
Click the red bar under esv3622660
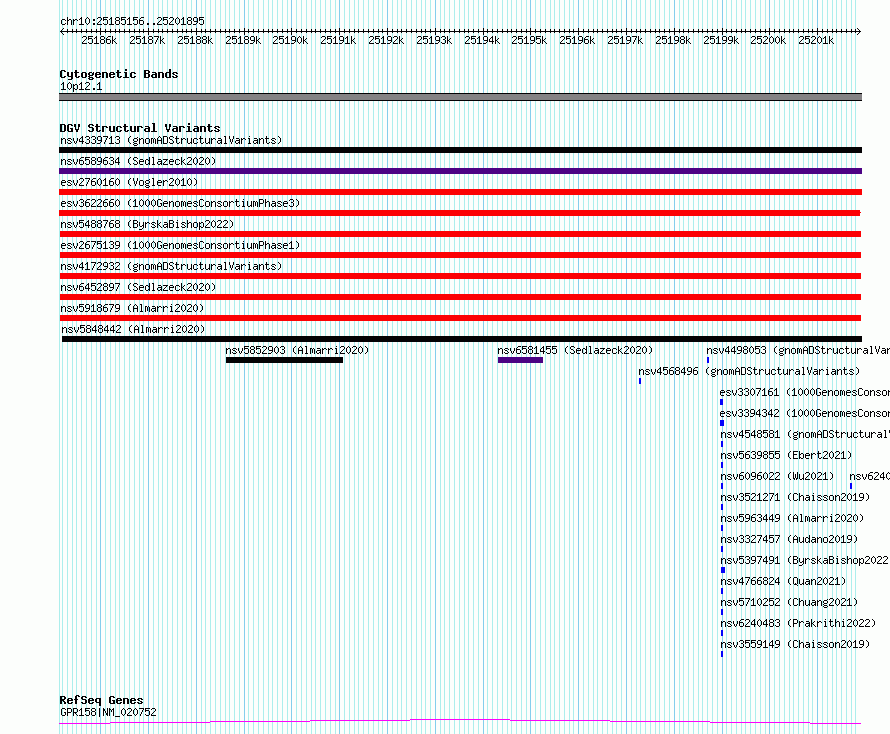tap(460, 213)
